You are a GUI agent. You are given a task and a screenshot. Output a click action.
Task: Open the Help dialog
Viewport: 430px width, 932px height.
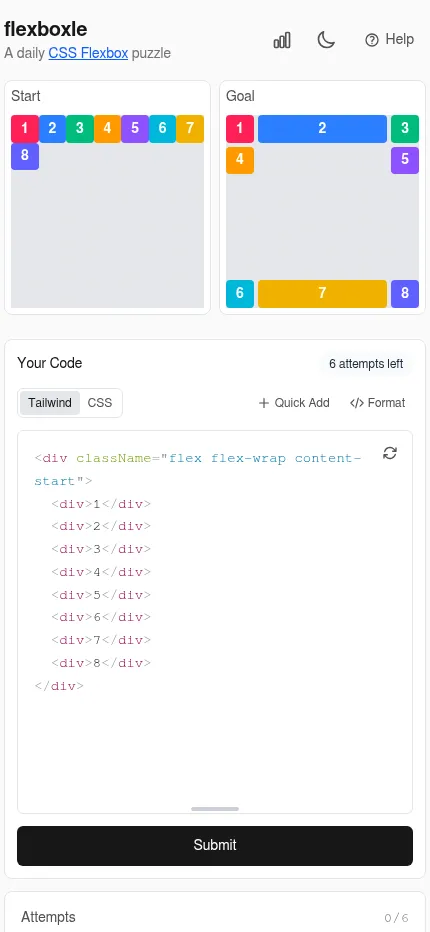pyautogui.click(x=390, y=40)
